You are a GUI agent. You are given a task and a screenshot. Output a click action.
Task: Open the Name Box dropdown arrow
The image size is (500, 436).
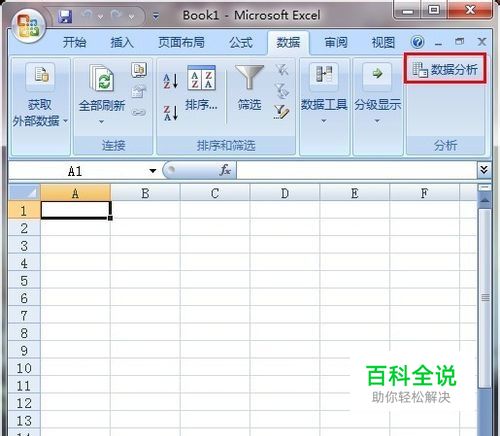153,171
